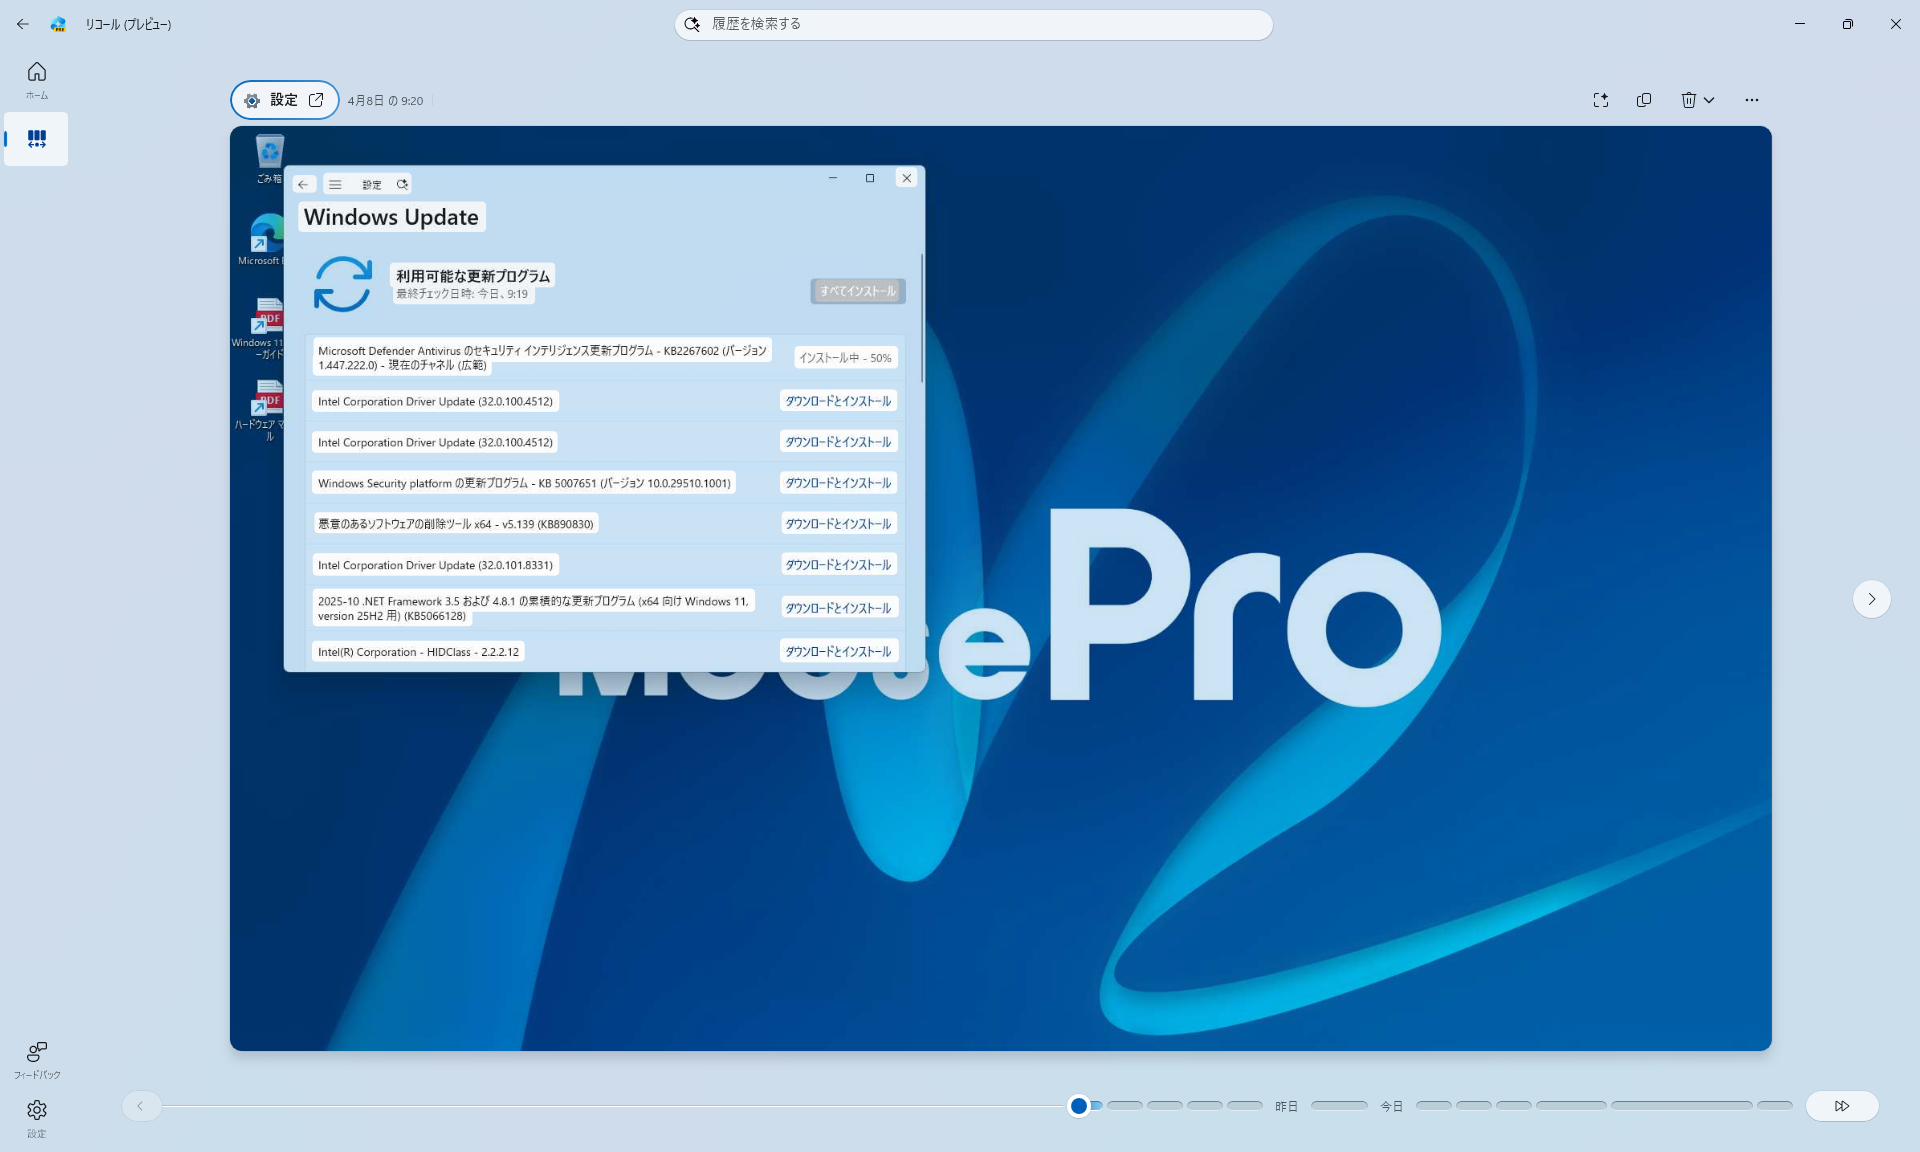The image size is (1920, 1152).
Task: Select the 昨日 timeline segment marker
Action: 1286,1106
